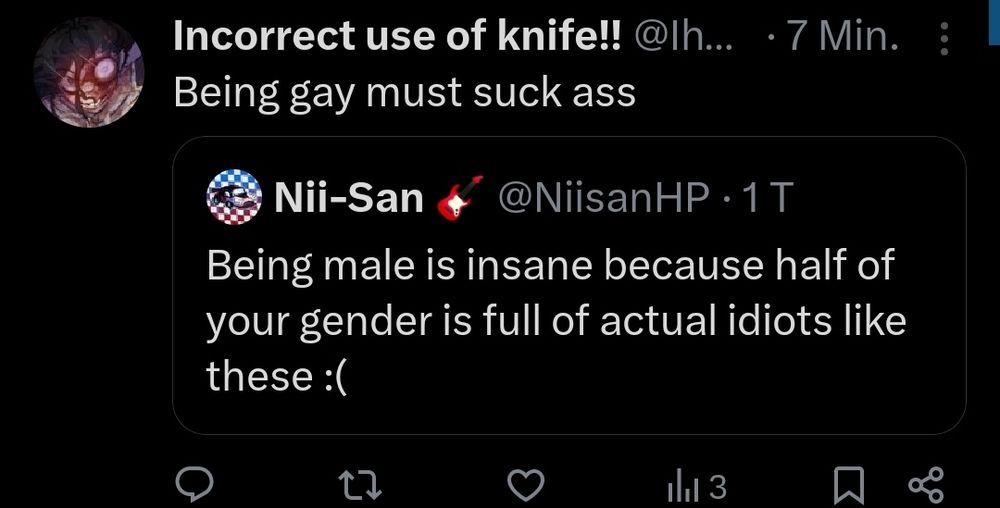Like the tweet with the heart icon

pos(526,486)
